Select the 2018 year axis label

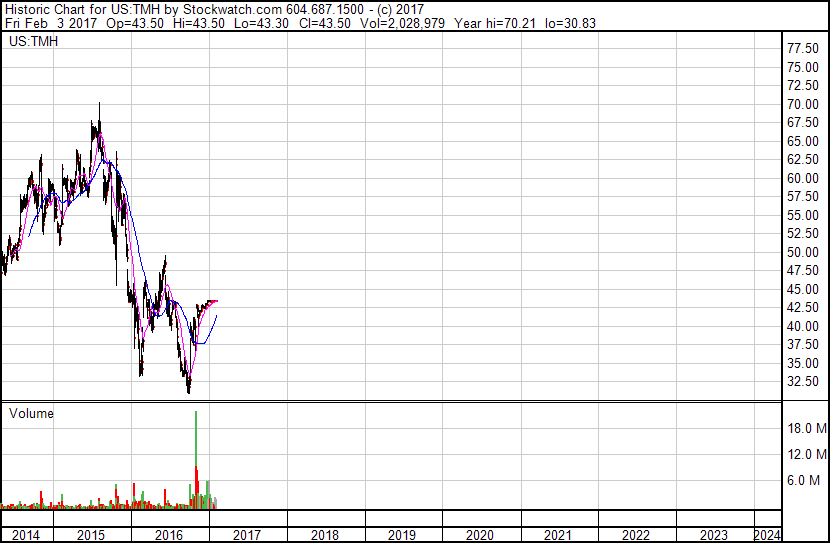(324, 535)
